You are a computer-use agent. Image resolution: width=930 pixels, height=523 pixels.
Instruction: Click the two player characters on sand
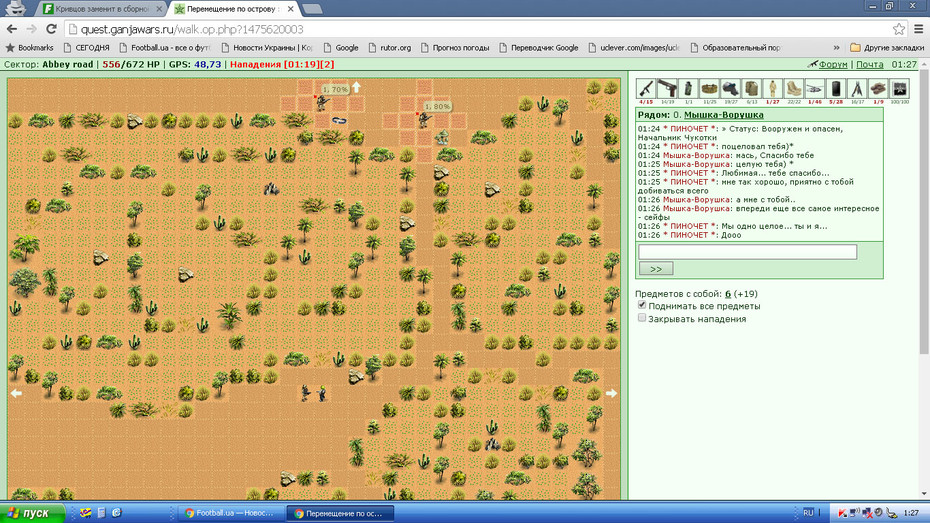tap(314, 393)
